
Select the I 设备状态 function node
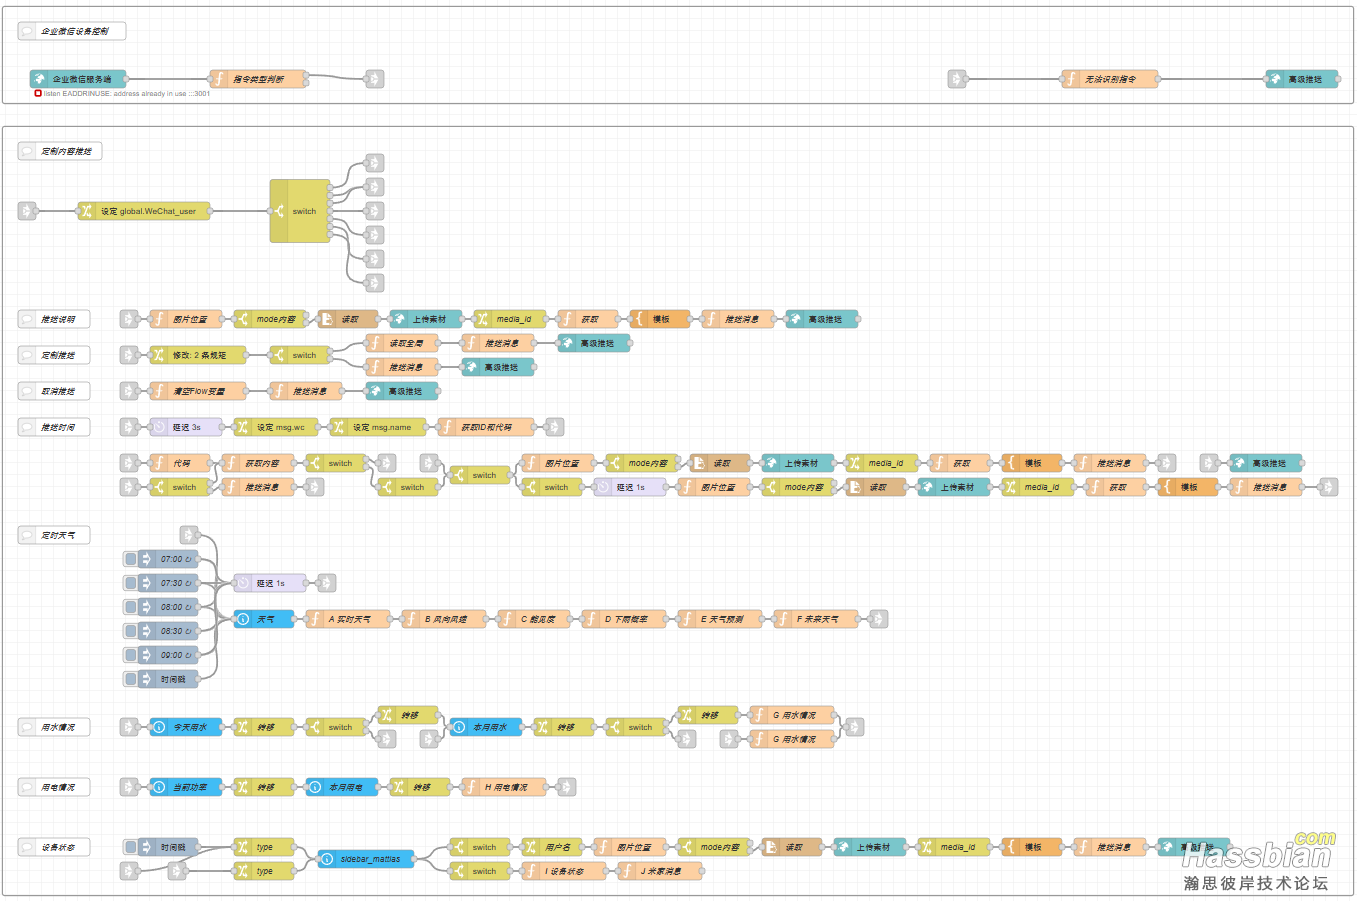coord(564,871)
